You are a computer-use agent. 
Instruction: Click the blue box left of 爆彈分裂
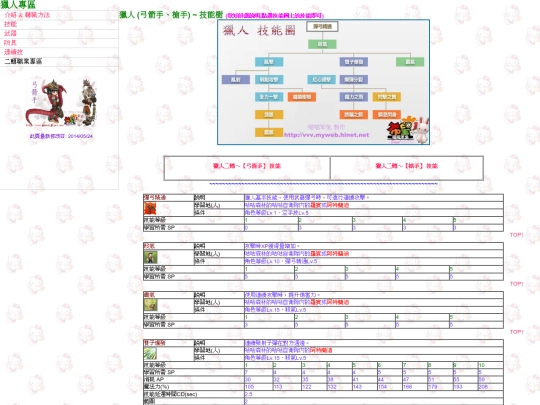[x=321, y=80]
